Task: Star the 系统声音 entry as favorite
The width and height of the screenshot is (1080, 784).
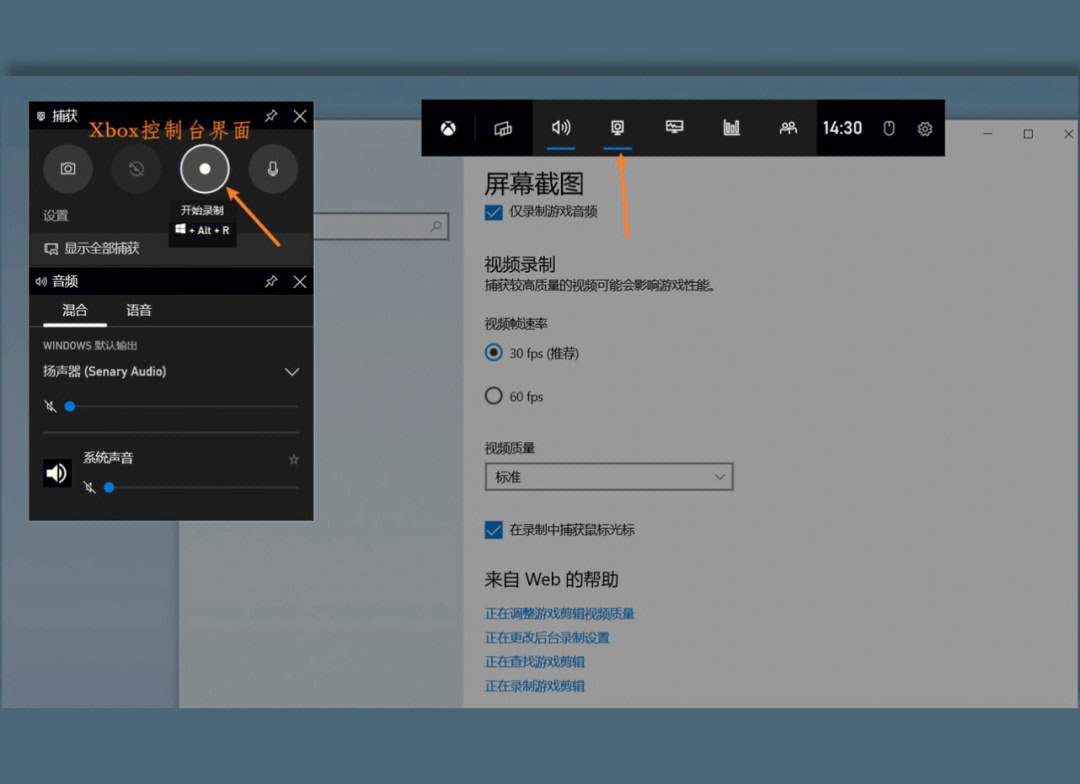Action: (x=293, y=459)
